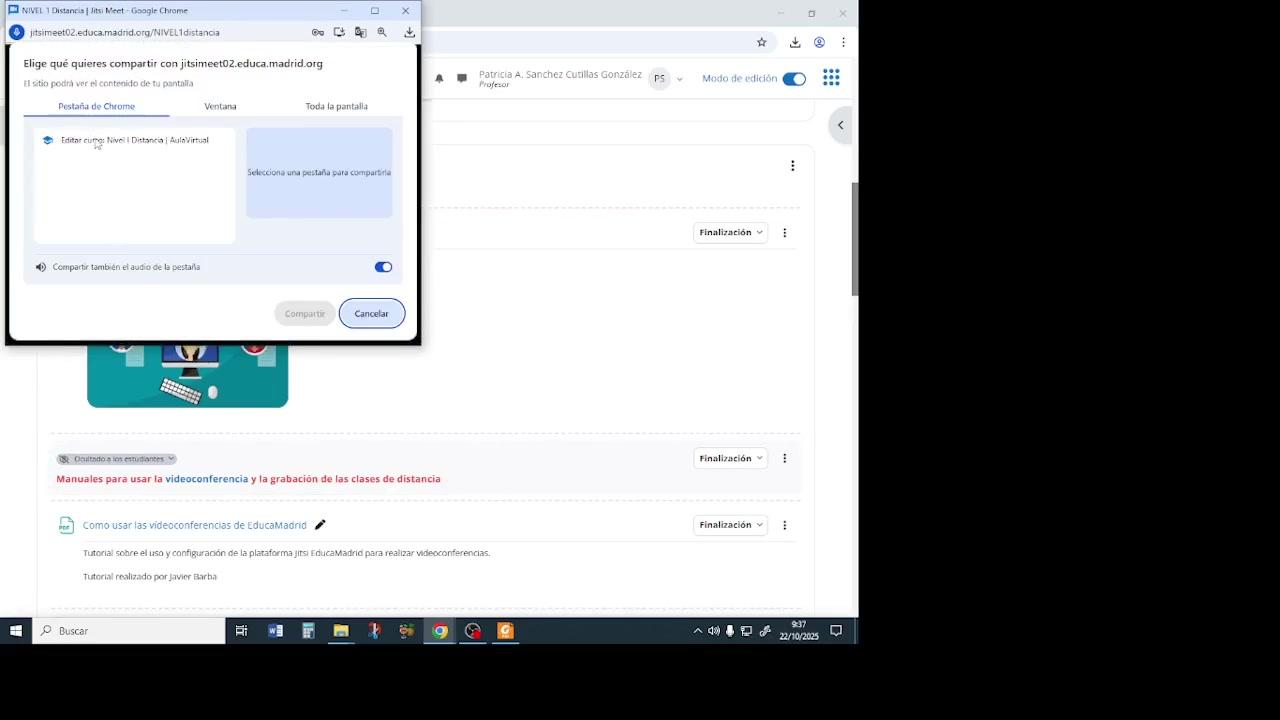Screen dimensions: 1280x720
Task: Click the PDF file icon for the tutorial
Action: (x=65, y=525)
